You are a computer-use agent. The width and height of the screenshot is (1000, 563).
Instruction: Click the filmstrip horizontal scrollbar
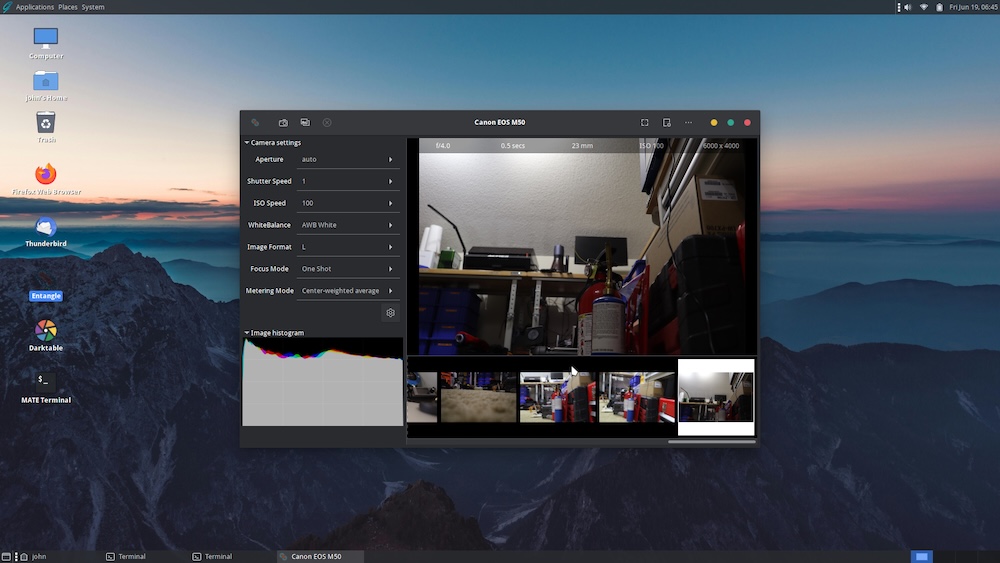tap(712, 441)
